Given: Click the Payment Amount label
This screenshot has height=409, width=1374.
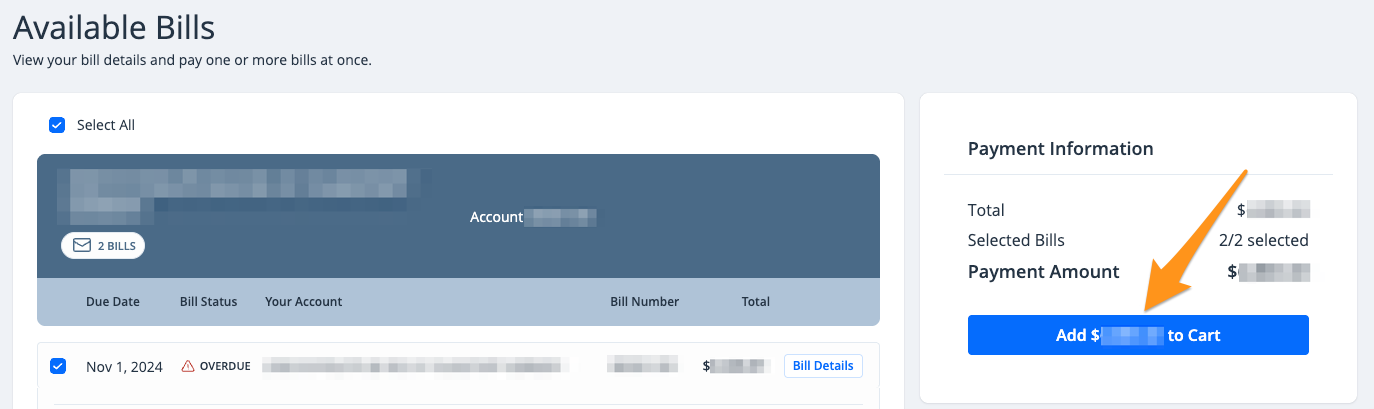Looking at the screenshot, I should pos(1044,272).
